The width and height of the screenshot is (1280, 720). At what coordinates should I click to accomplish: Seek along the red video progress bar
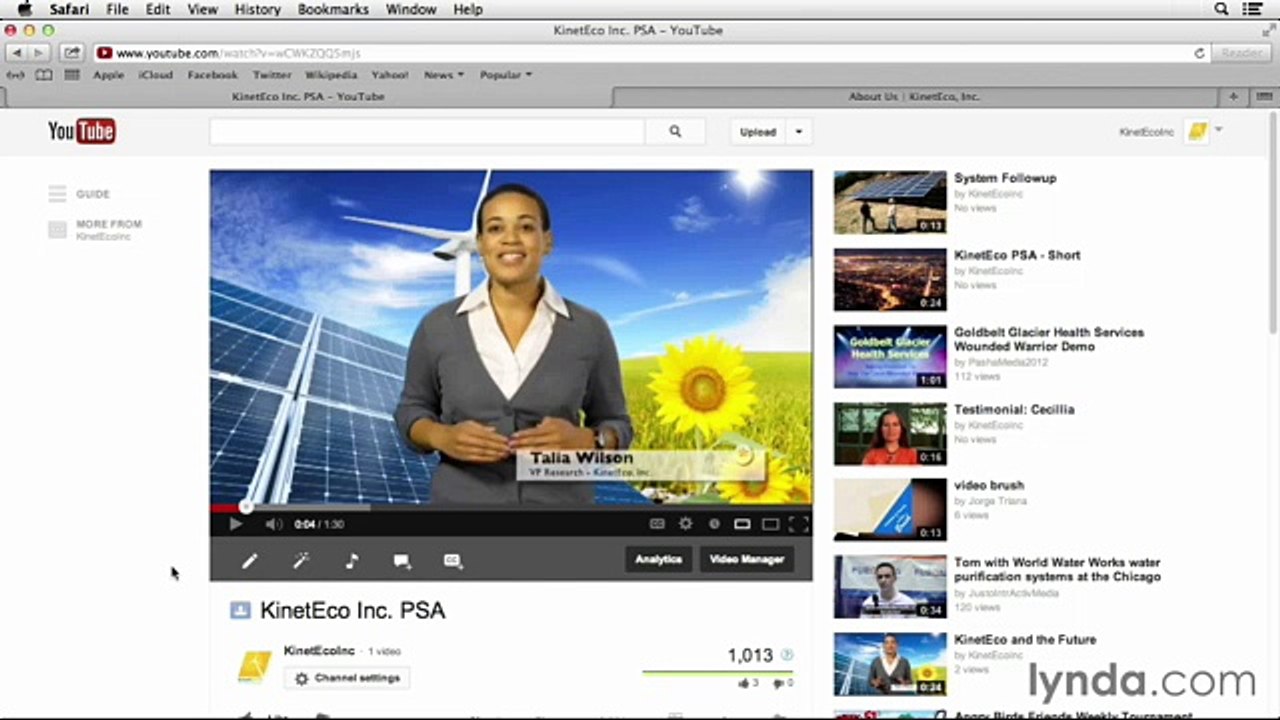511,507
